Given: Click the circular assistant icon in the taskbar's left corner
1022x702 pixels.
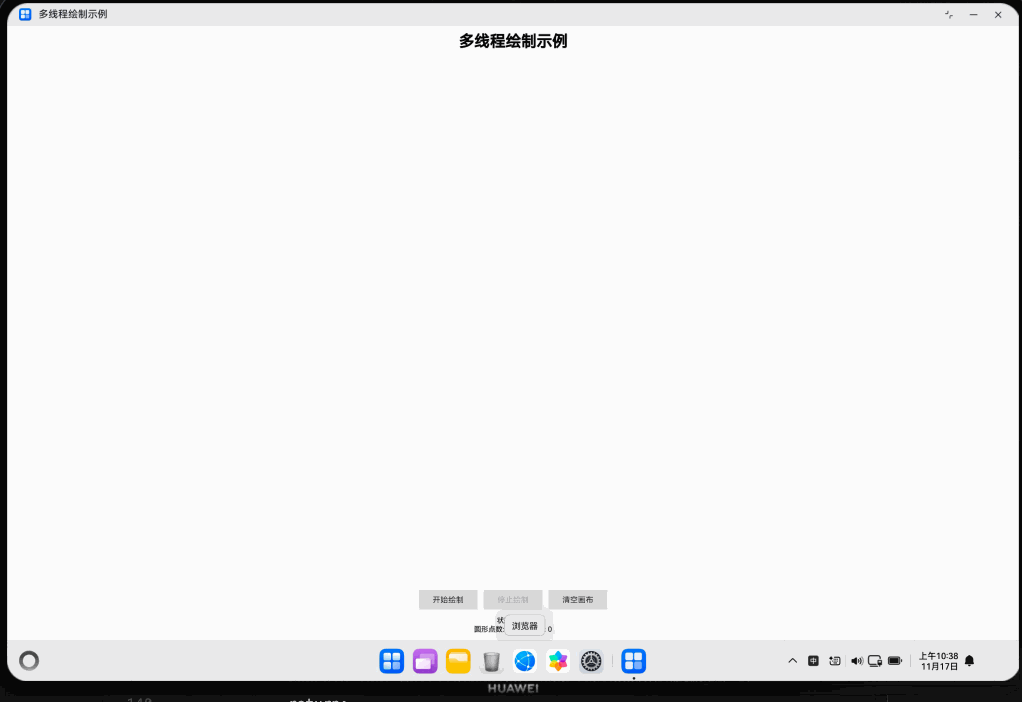Looking at the screenshot, I should click(29, 661).
